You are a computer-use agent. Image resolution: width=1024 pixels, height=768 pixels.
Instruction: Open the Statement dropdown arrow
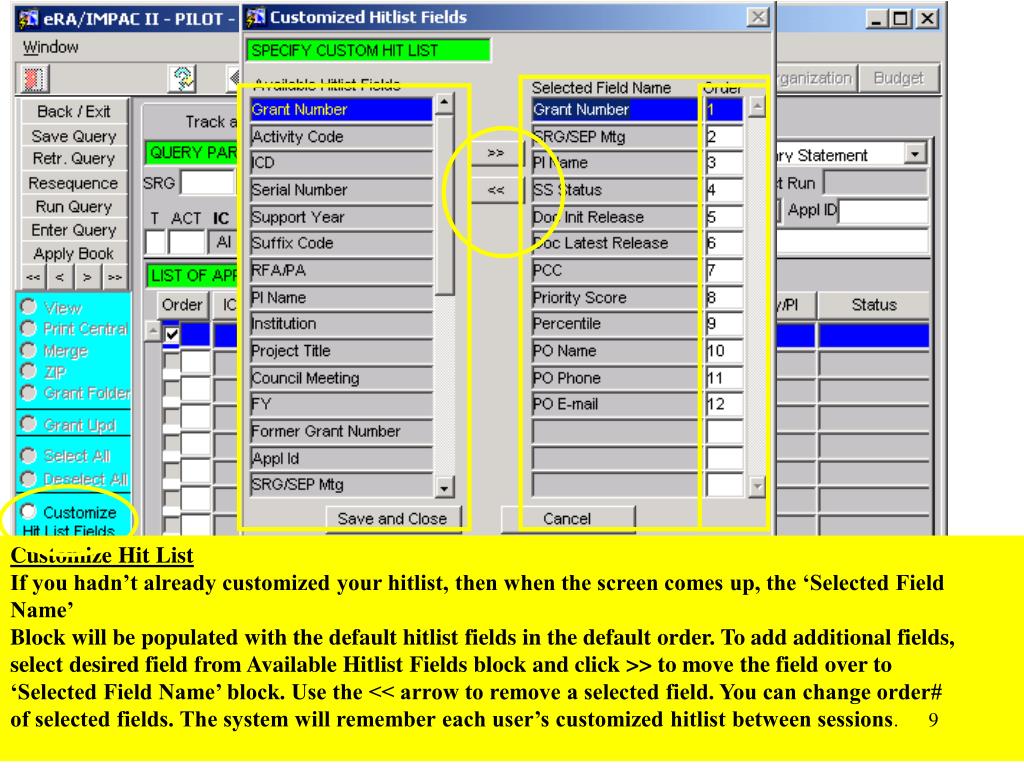coord(916,155)
